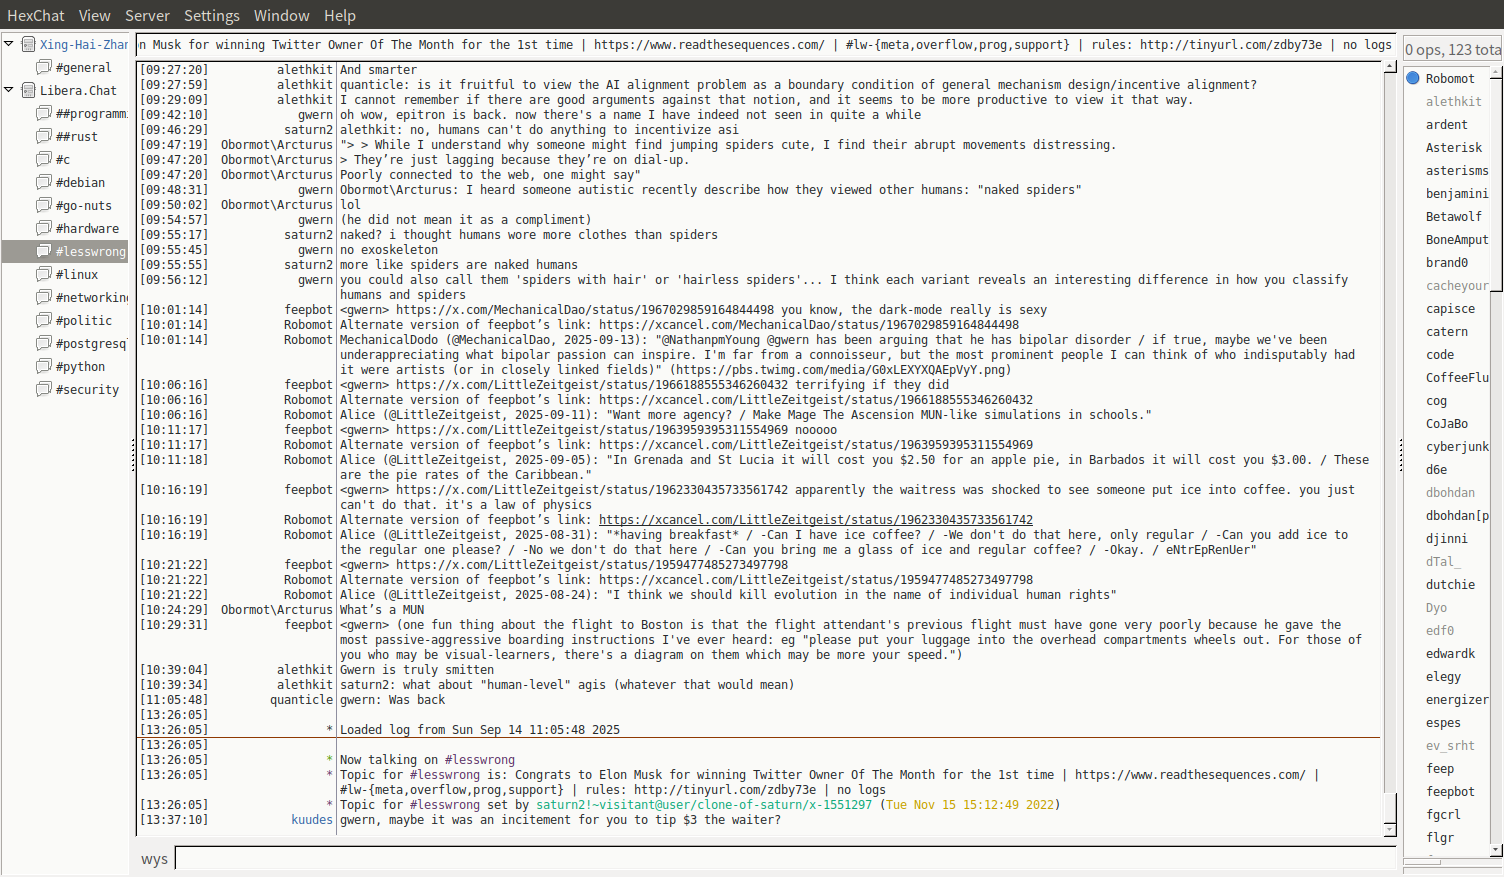1504x877 pixels.
Task: Open the Window menu
Action: click(x=282, y=15)
